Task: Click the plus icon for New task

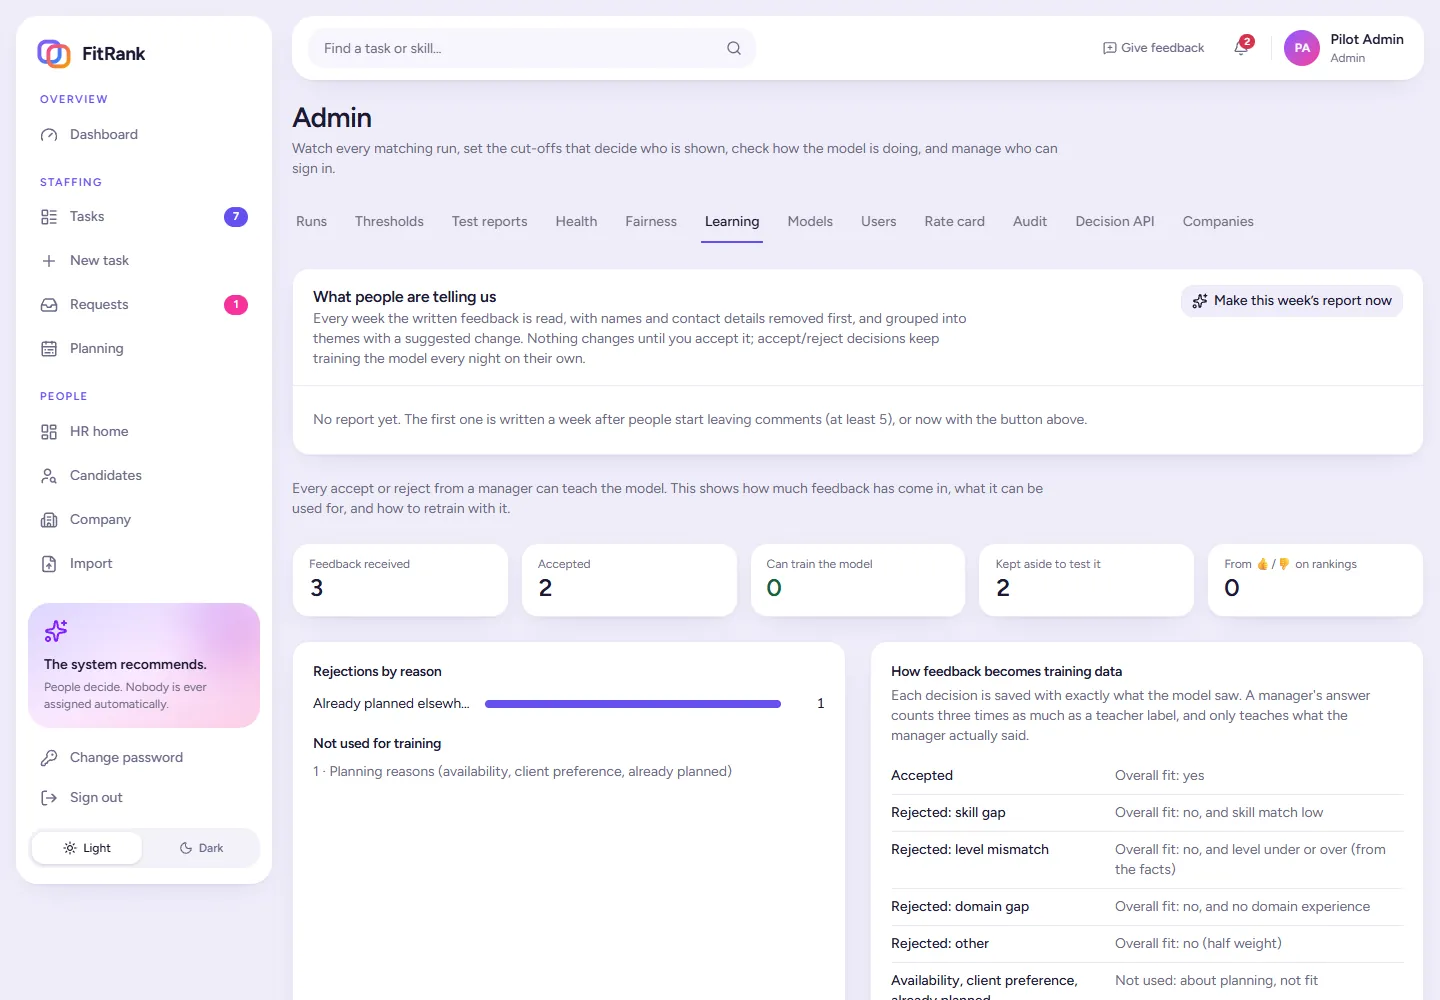Action: click(49, 261)
